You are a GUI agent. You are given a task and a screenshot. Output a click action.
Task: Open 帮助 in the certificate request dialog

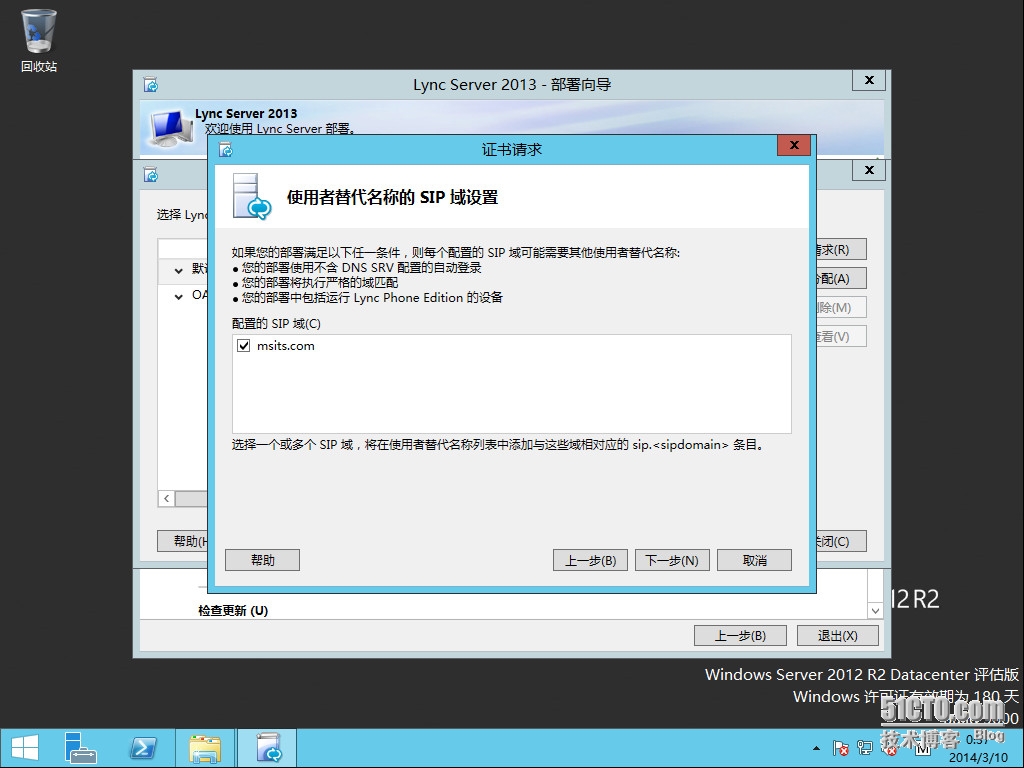click(x=263, y=560)
